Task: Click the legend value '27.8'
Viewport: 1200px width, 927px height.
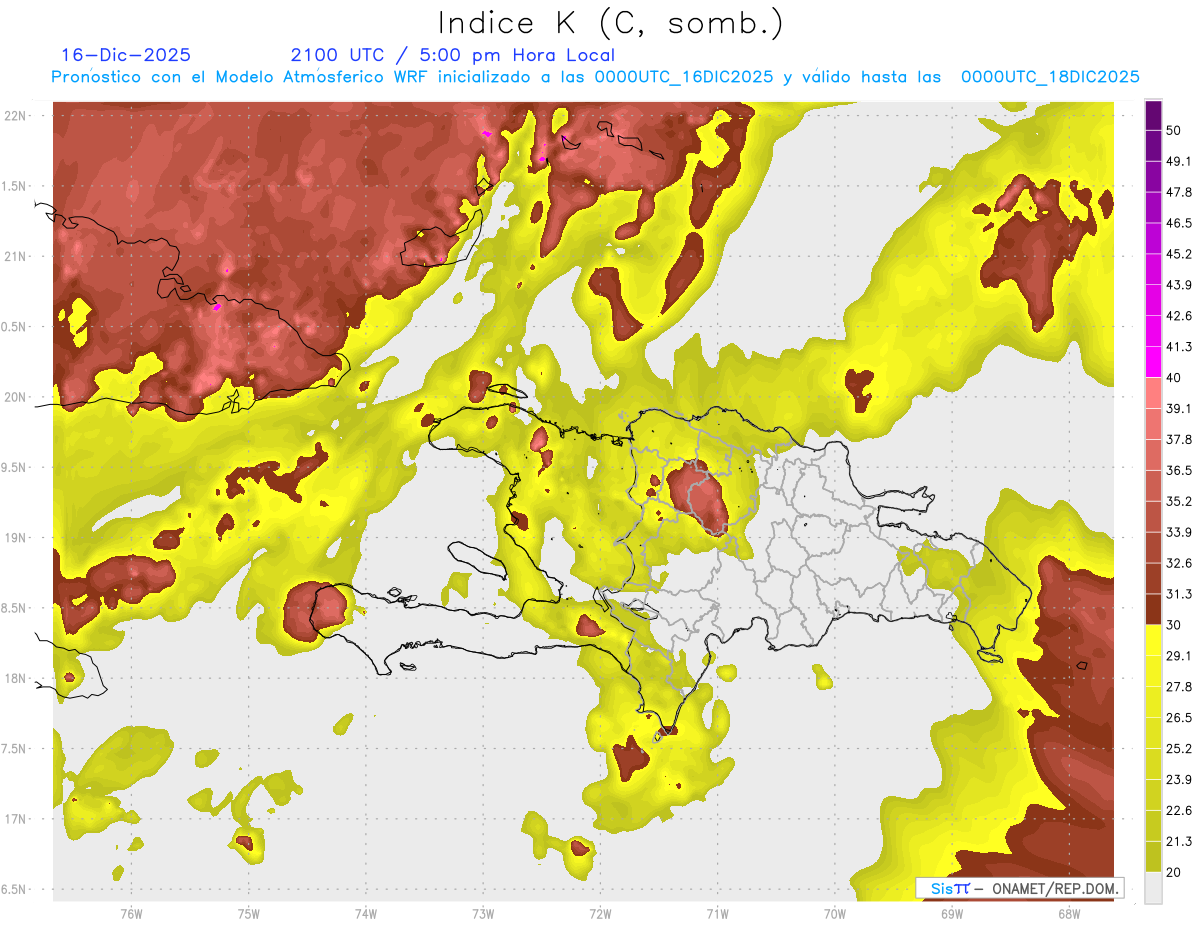Action: [x=1178, y=686]
